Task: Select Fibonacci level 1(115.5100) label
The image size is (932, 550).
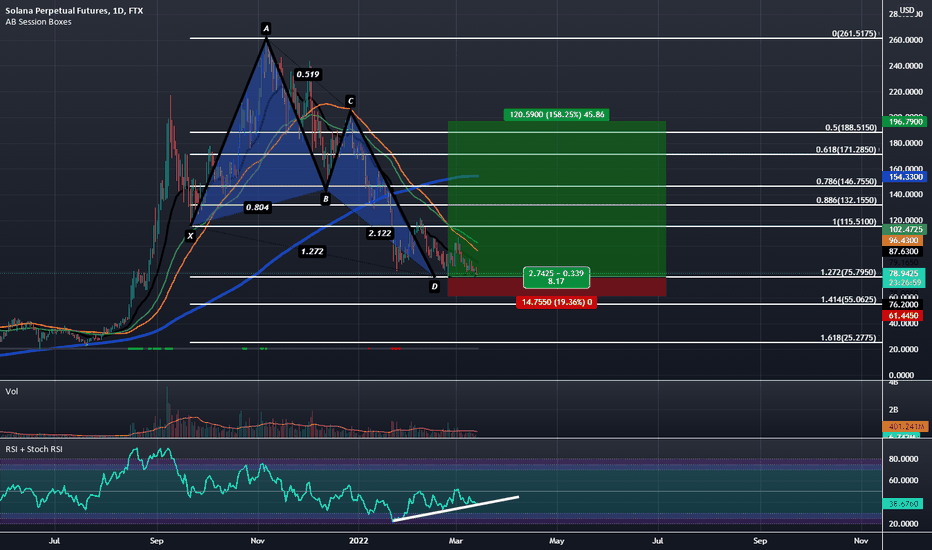Action: point(854,221)
